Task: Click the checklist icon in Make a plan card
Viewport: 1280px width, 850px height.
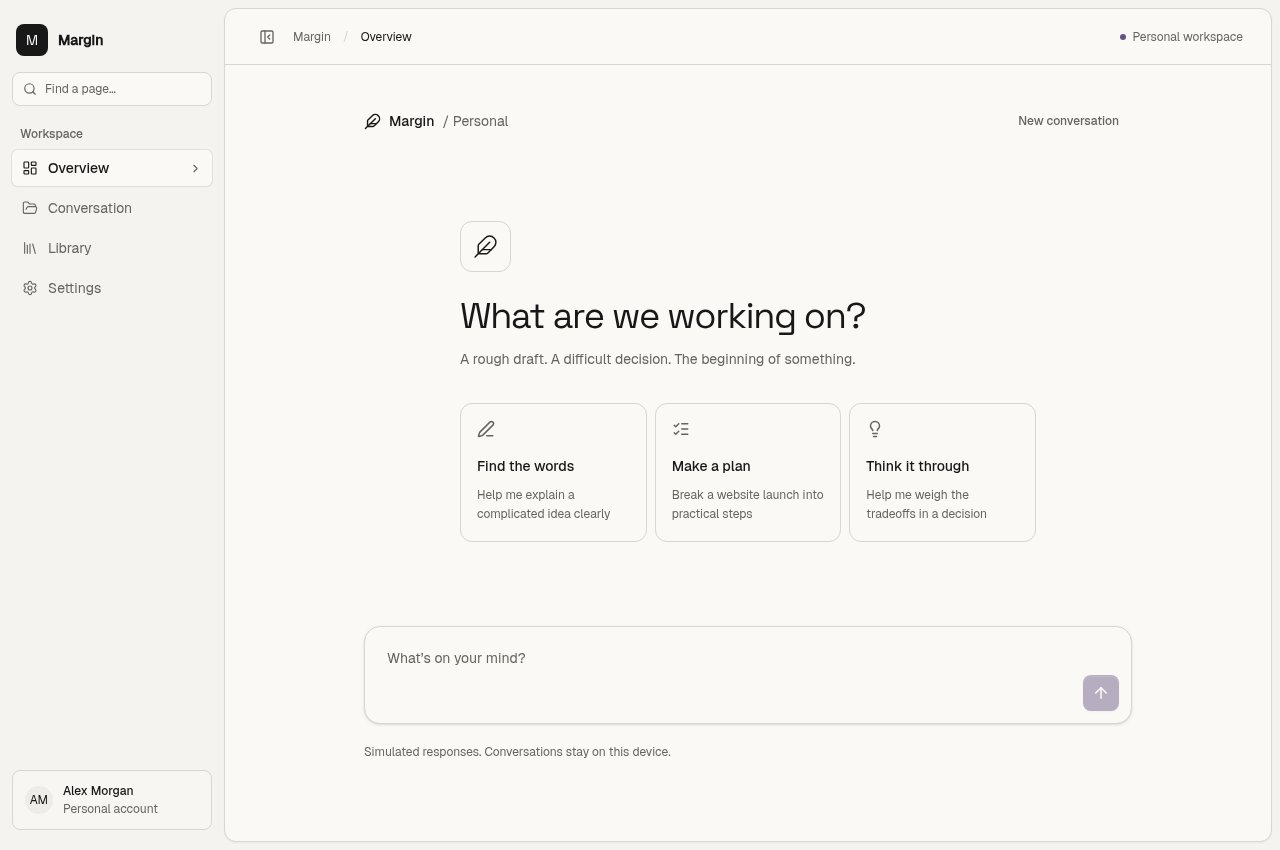Action: coord(681,429)
